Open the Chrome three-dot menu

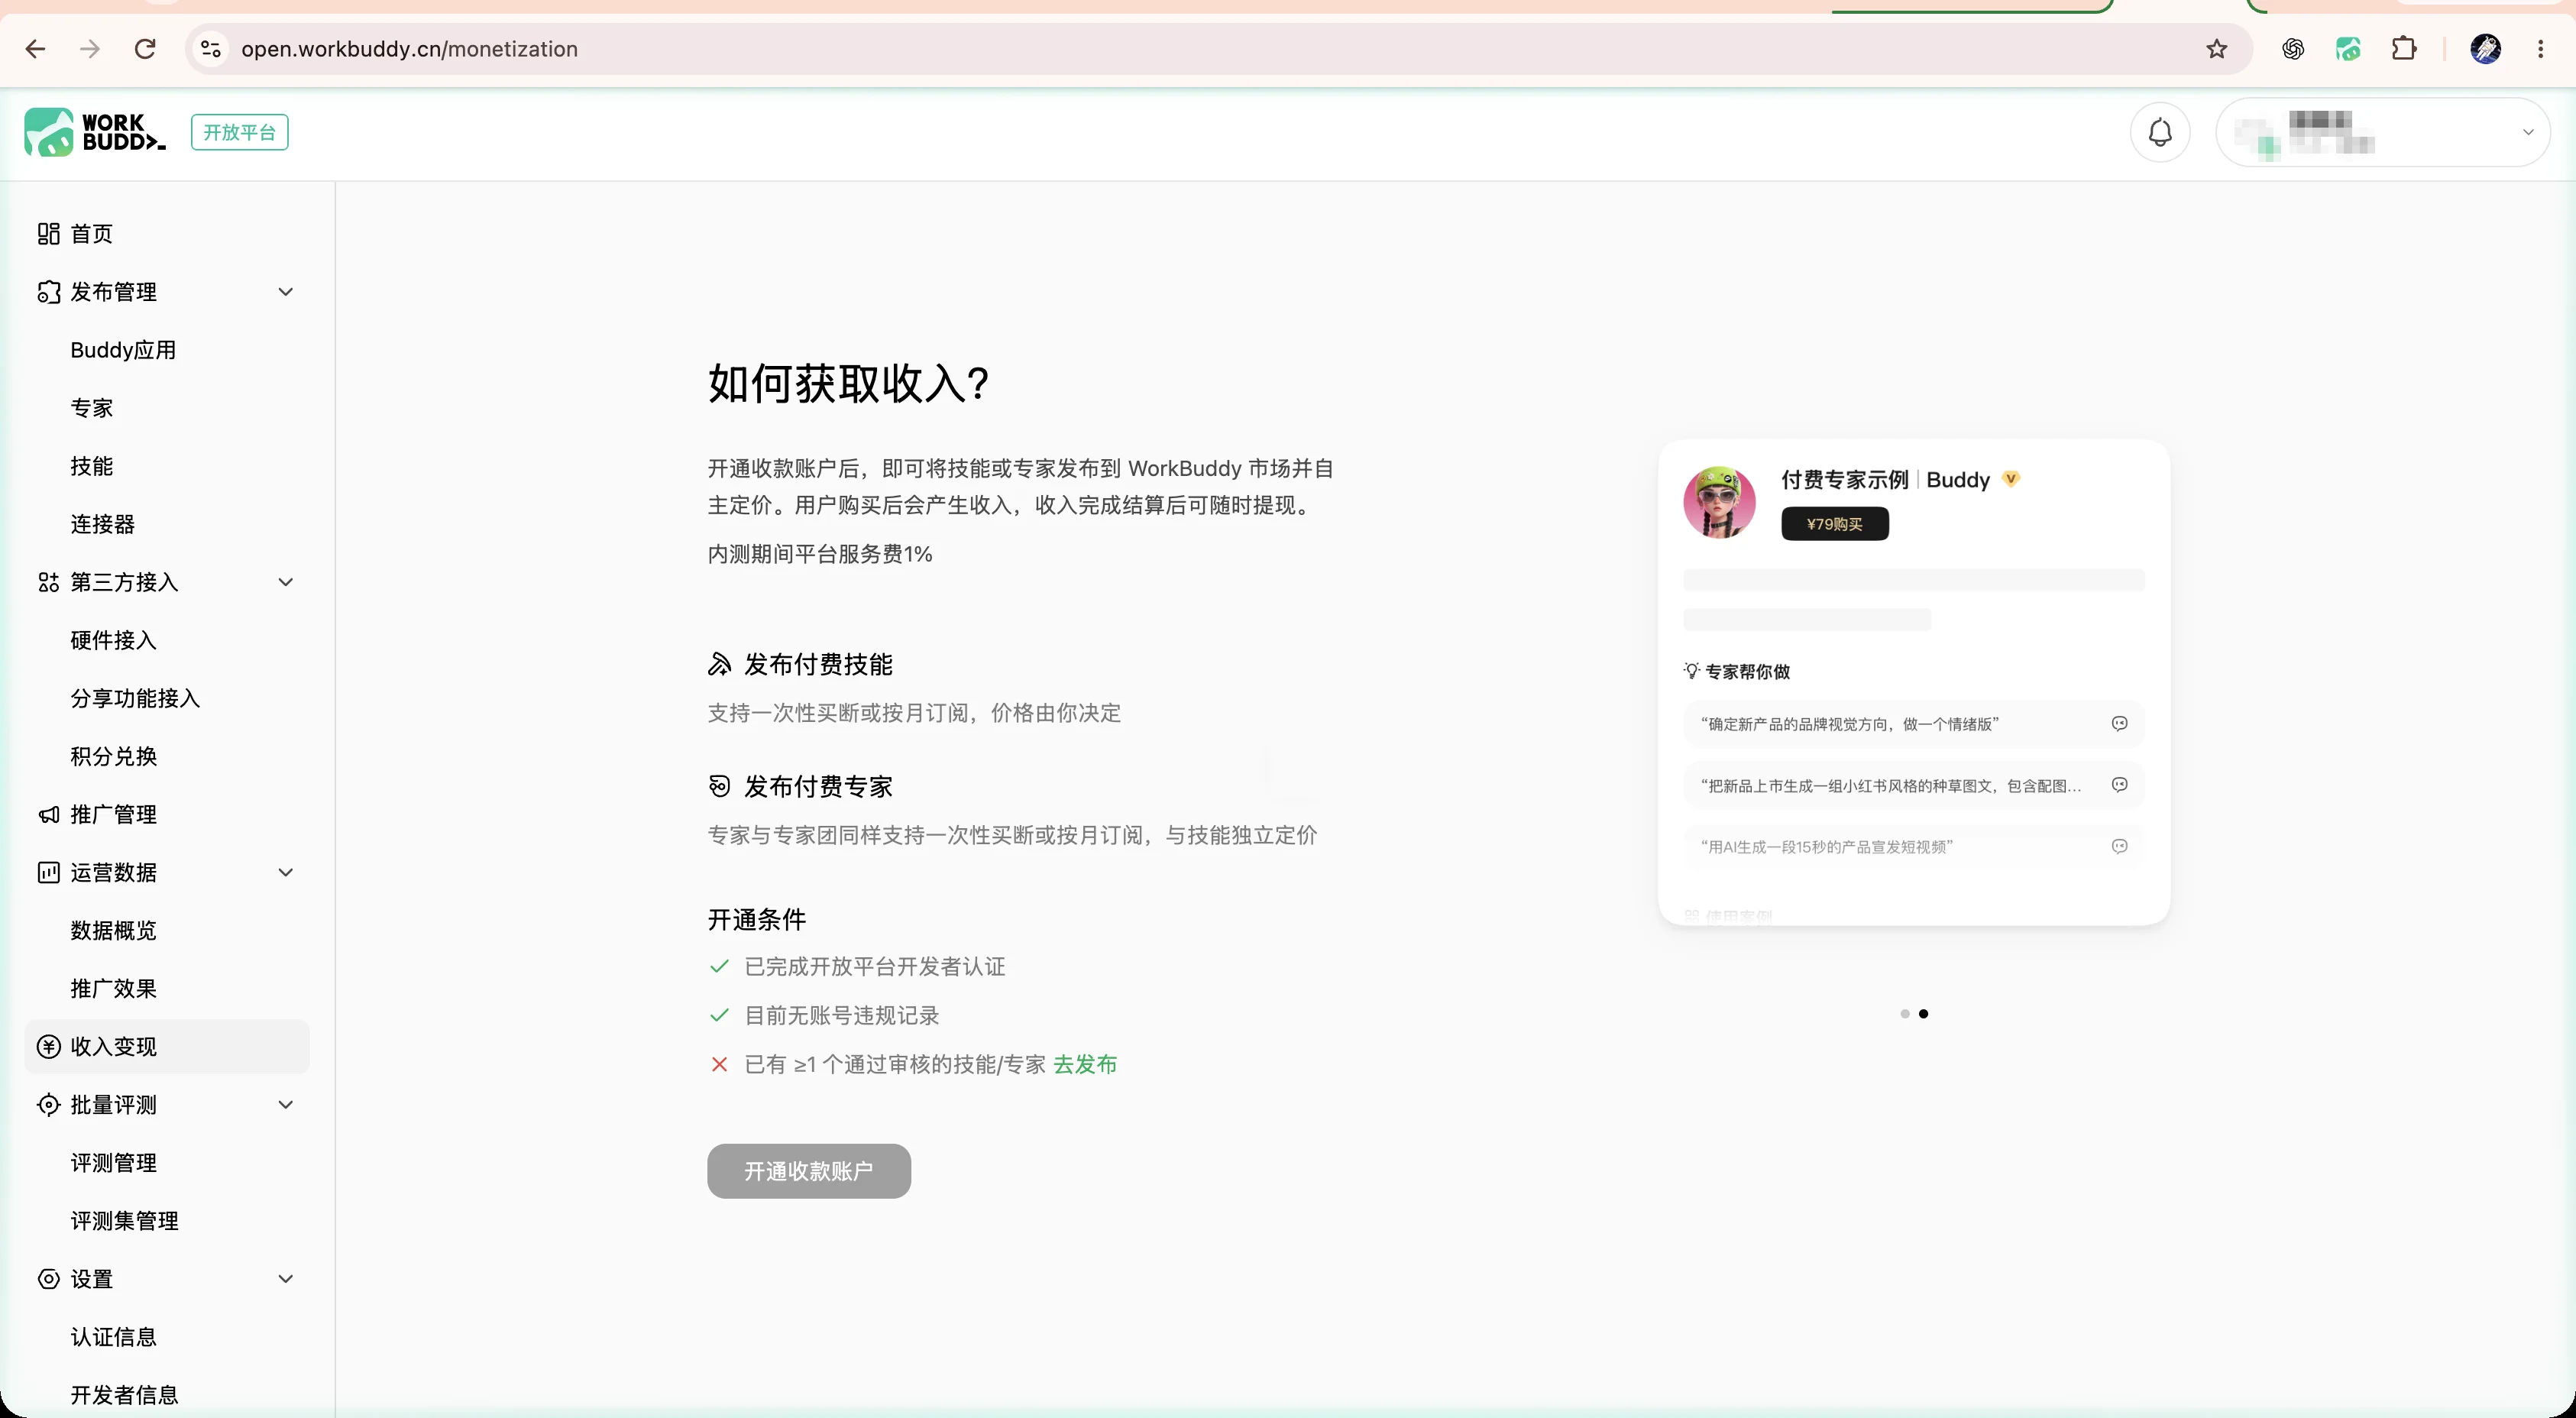click(x=2541, y=49)
